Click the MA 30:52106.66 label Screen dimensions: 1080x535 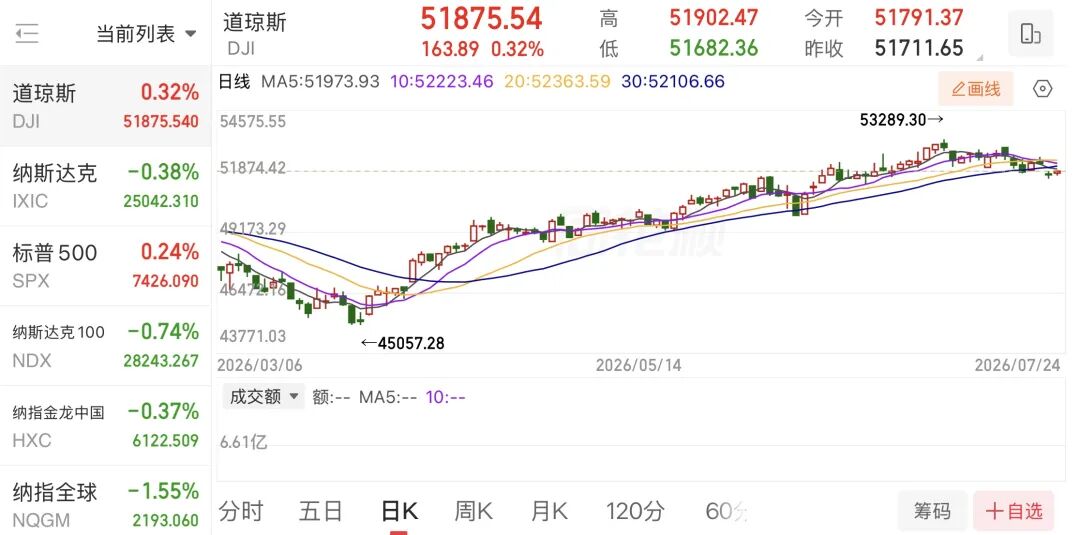(673, 81)
